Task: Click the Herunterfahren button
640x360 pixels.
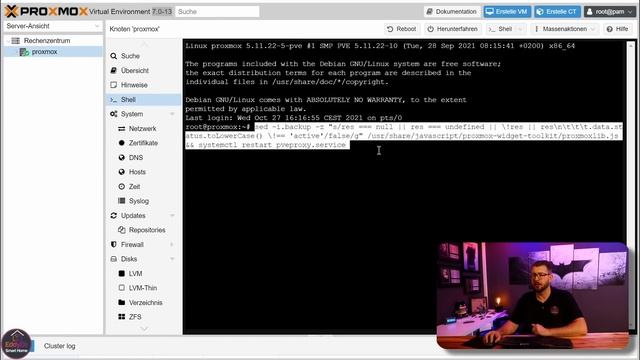Action: (x=452, y=29)
